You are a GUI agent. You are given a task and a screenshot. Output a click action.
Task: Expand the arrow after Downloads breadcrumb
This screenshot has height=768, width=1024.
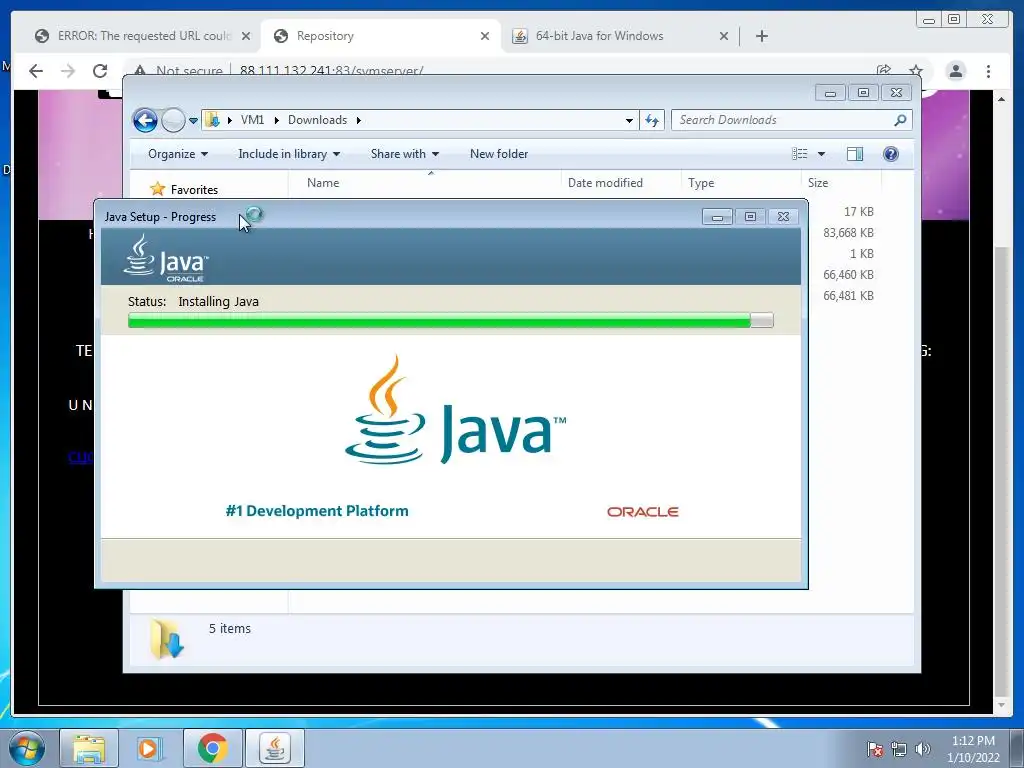[359, 120]
